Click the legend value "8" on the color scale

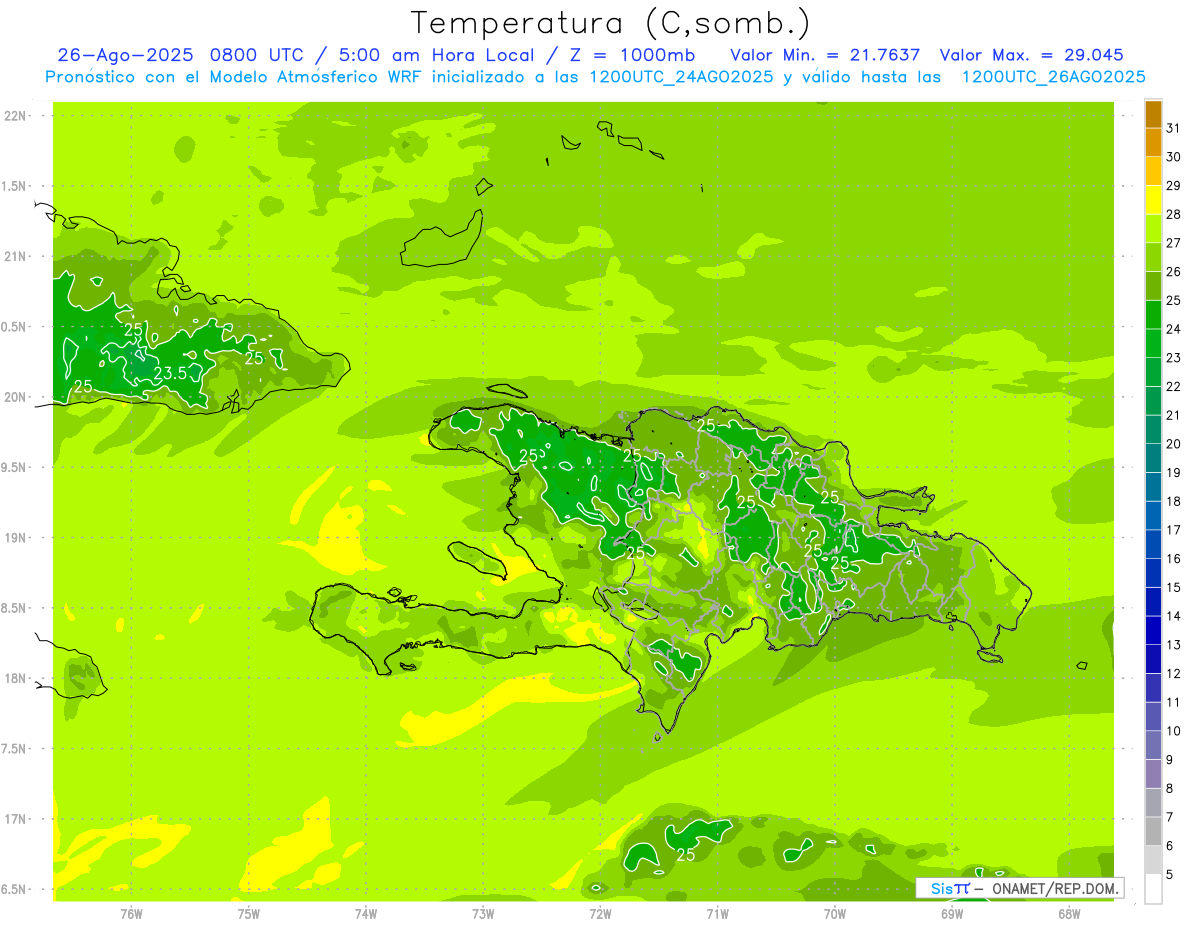(1170, 789)
